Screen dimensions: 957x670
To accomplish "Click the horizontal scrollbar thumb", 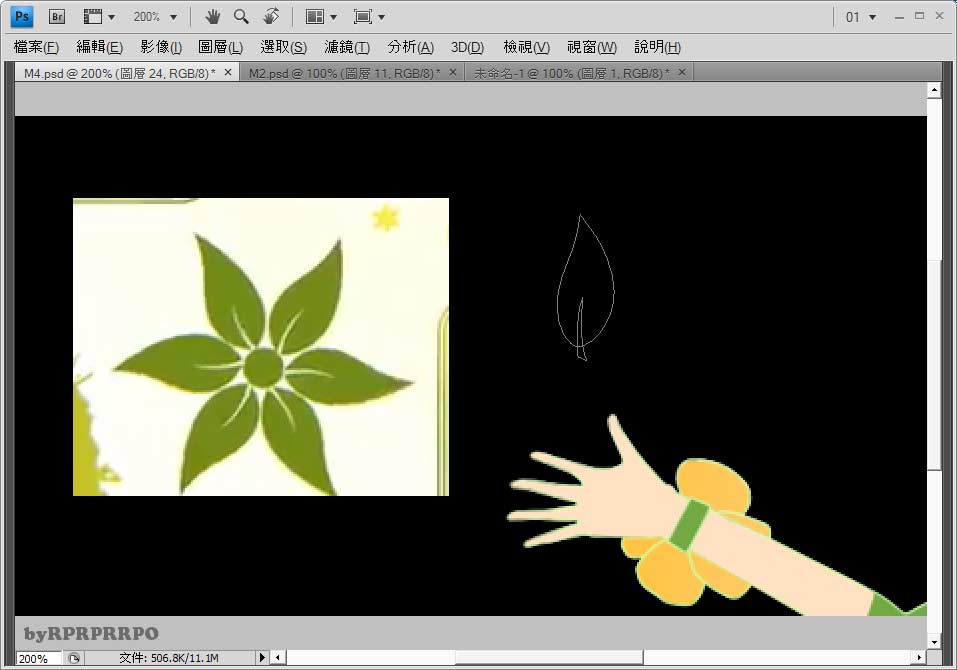I will coord(549,657).
